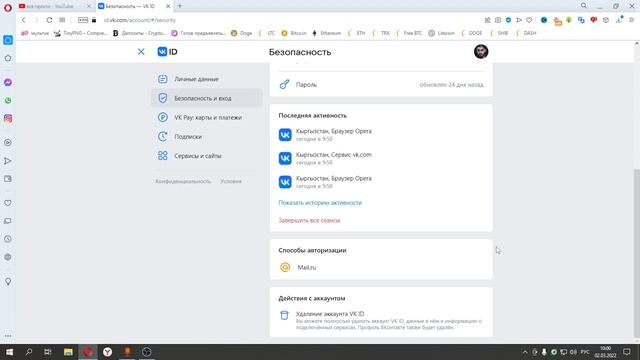Open the Пароль row

[381, 85]
